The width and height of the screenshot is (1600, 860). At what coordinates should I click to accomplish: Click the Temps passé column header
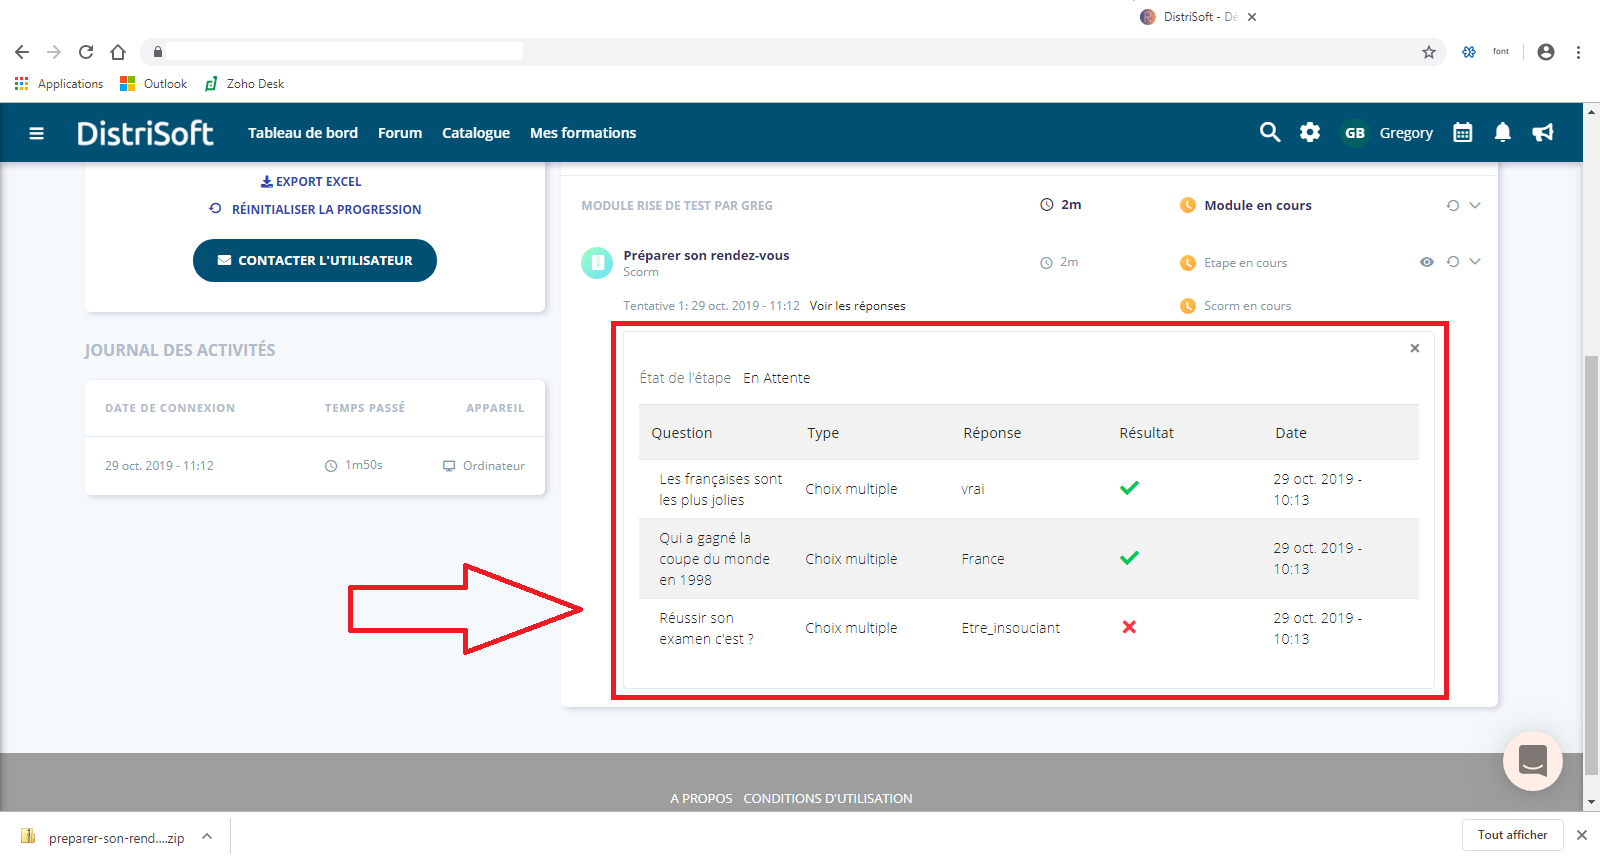click(365, 408)
